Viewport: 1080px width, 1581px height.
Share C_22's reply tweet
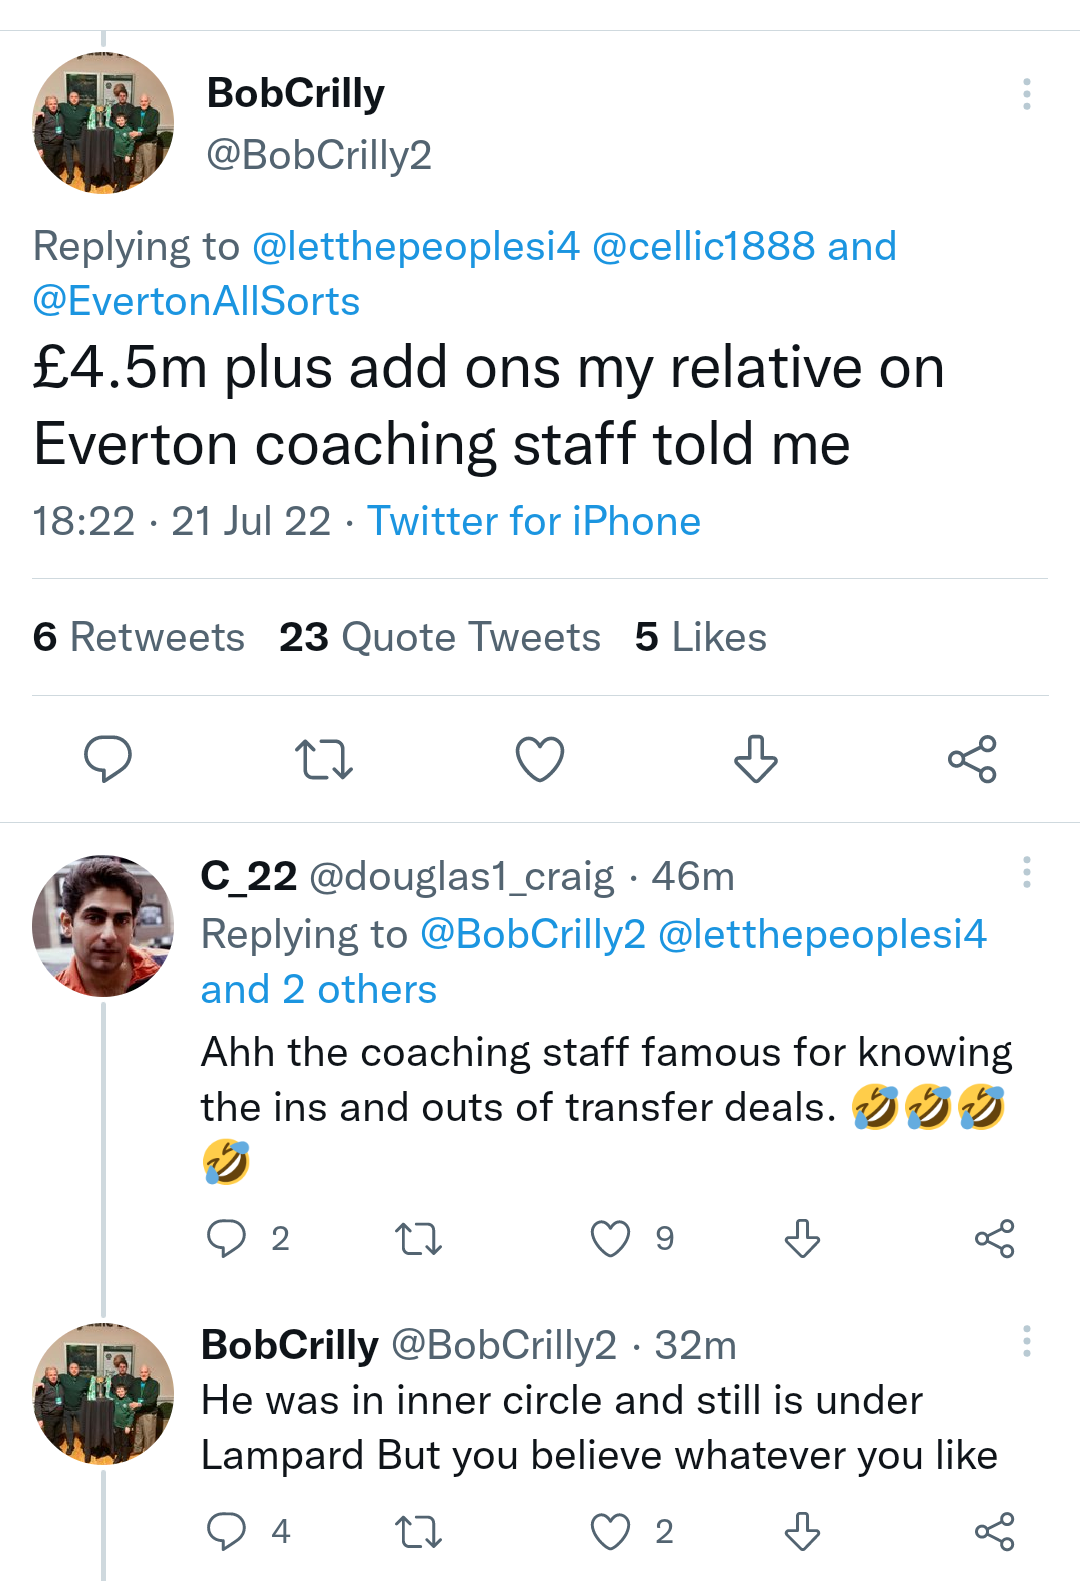(994, 1239)
